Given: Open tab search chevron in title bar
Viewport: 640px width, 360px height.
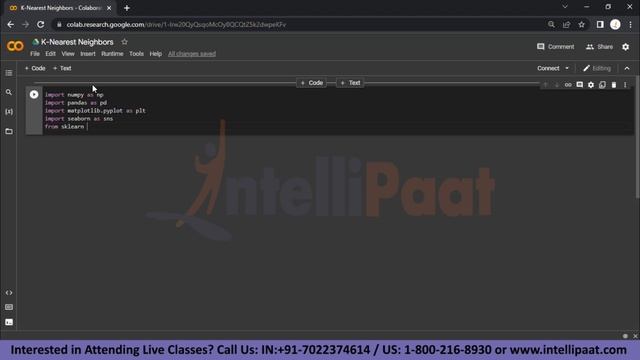Looking at the screenshot, I should tap(565, 7).
